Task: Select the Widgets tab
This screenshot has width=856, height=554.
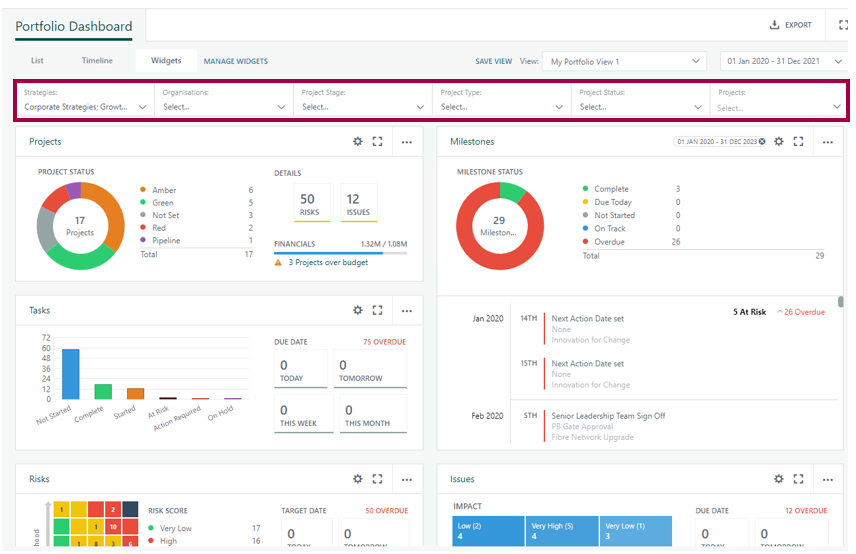Action: click(166, 61)
